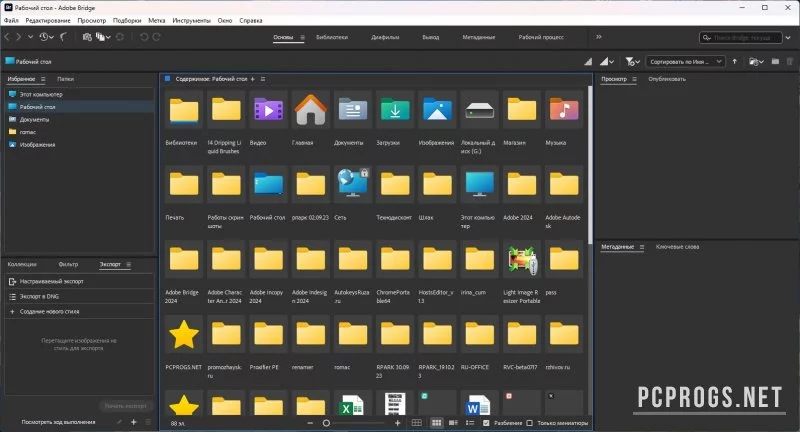Open the refine batch dropdown icon
This screenshot has width=800, height=432.
(104, 37)
